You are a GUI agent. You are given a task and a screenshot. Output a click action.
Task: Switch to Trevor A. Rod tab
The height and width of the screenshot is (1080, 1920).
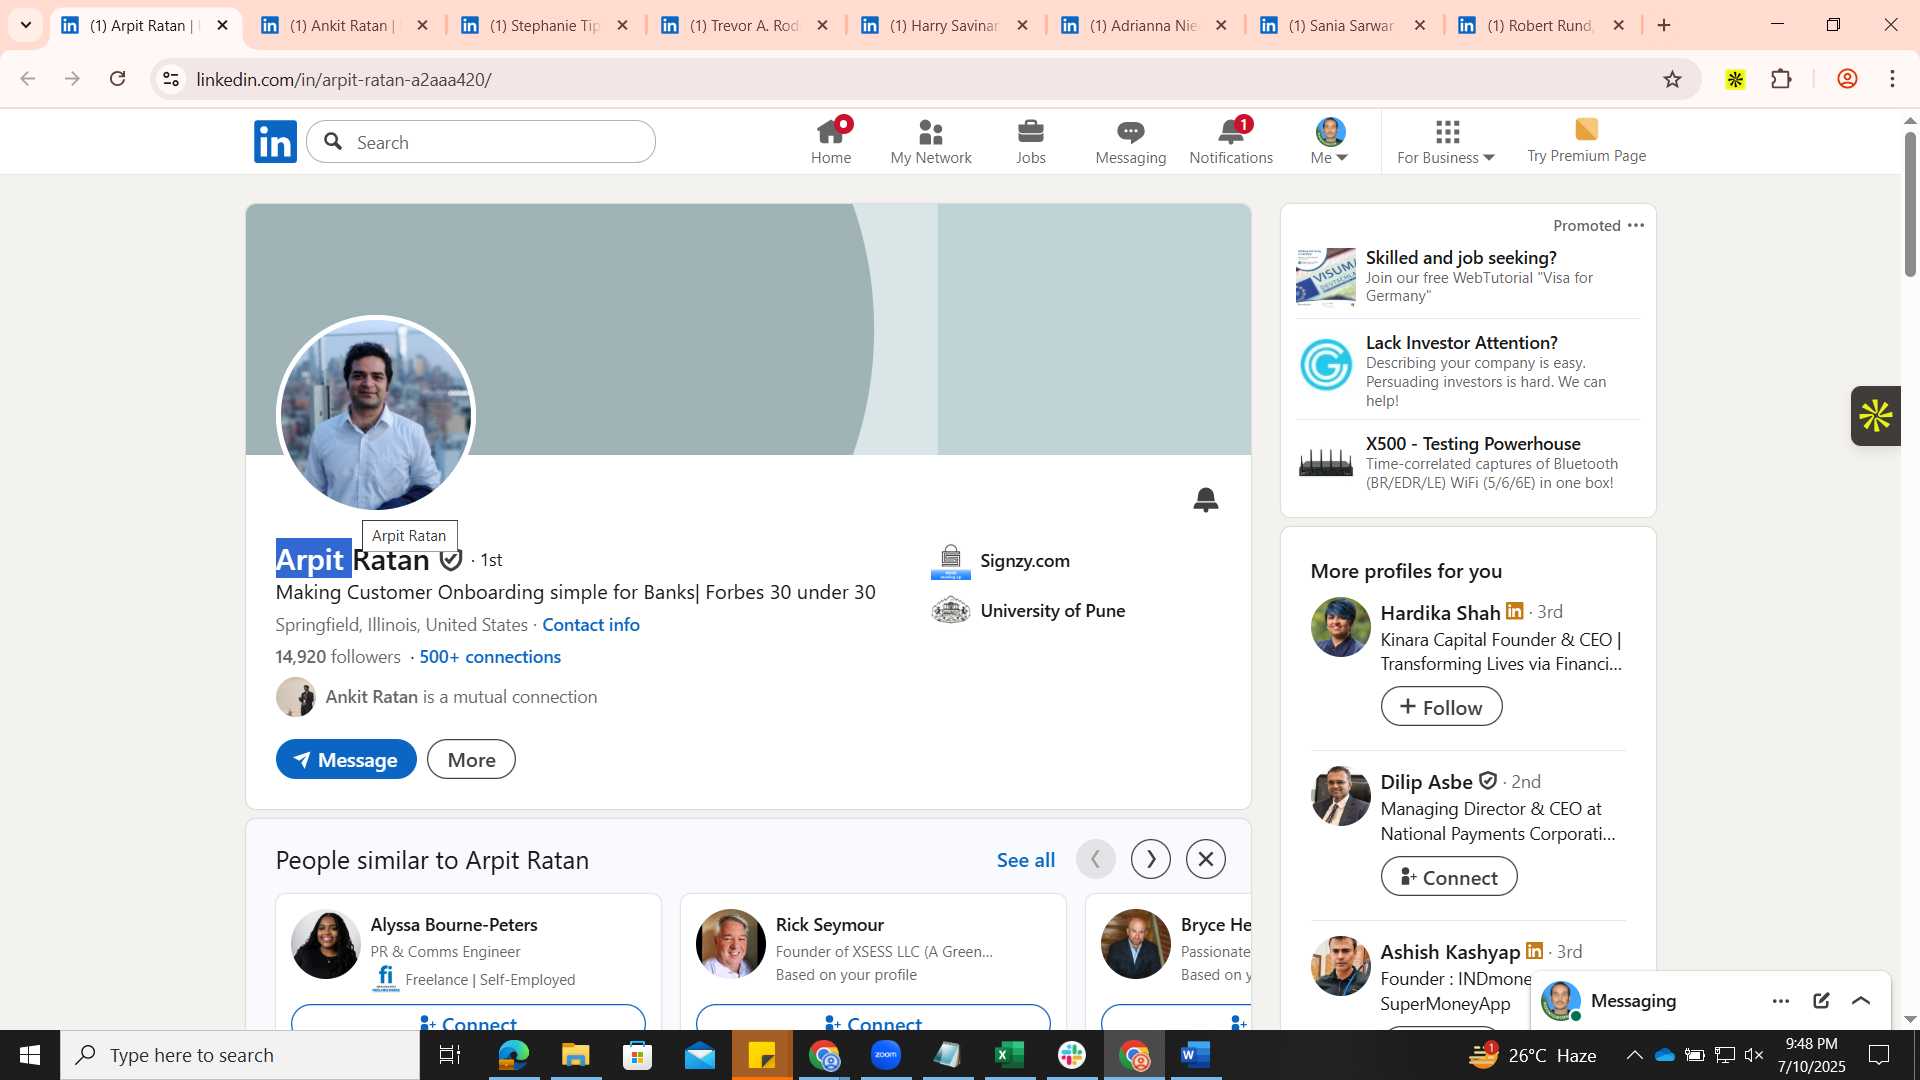745,26
